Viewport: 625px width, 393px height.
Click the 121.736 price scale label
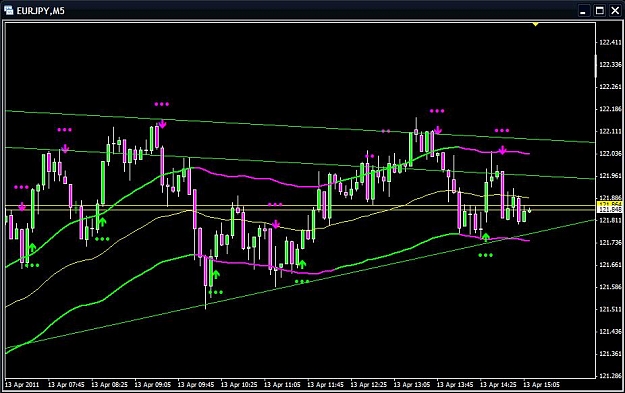coord(610,242)
